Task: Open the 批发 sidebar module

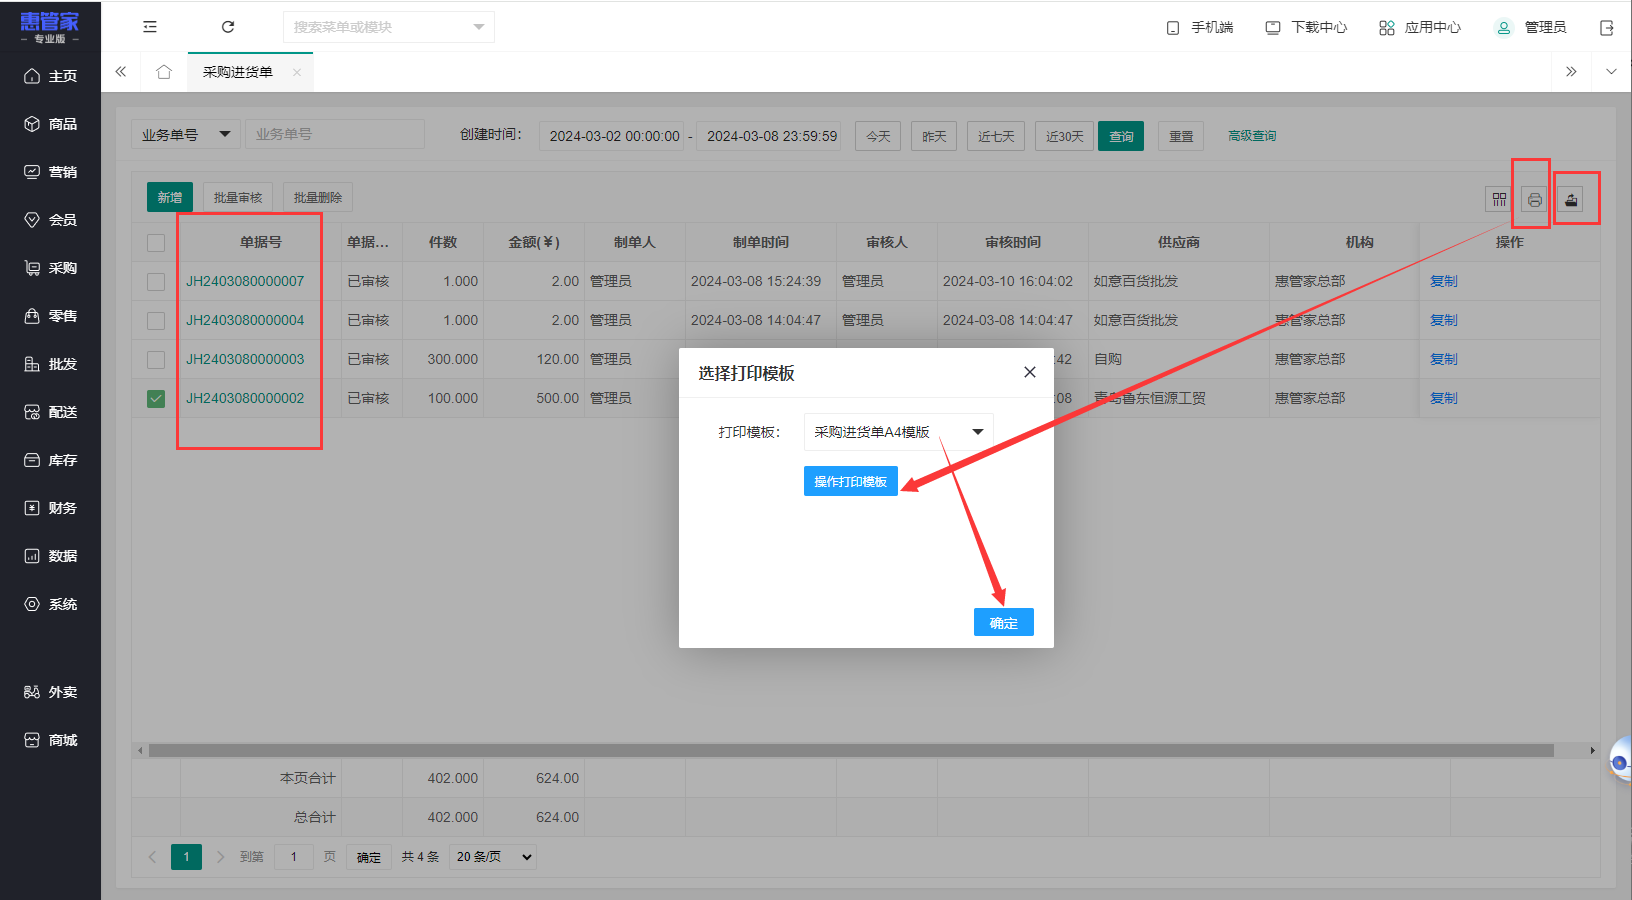Action: pos(50,364)
